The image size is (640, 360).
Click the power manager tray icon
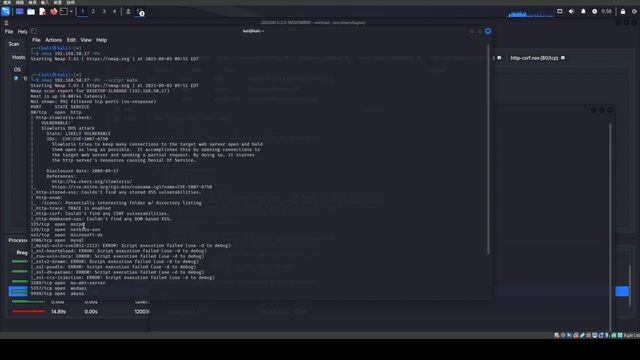[594, 11]
